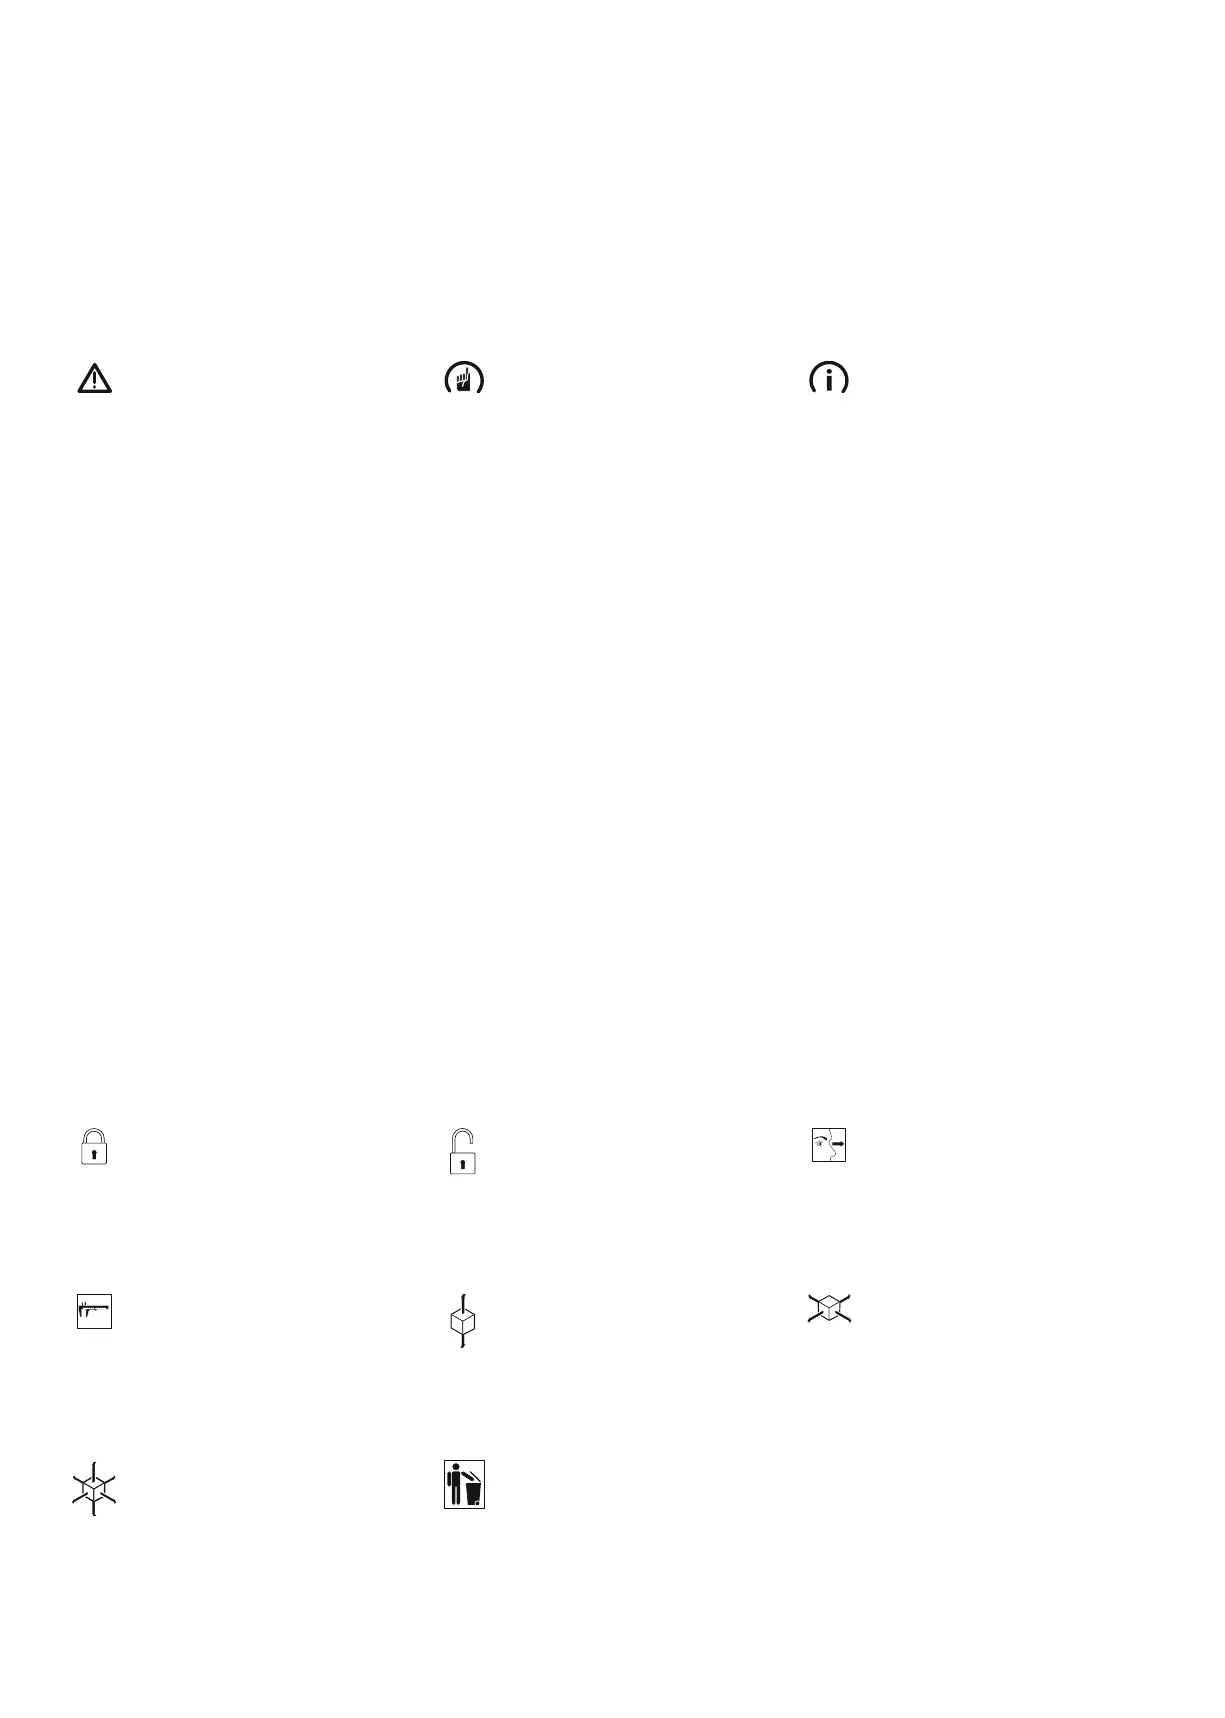This screenshot has width=1225, height=1718.
Task: Click the boxed face profile symbol
Action: pos(829,1144)
